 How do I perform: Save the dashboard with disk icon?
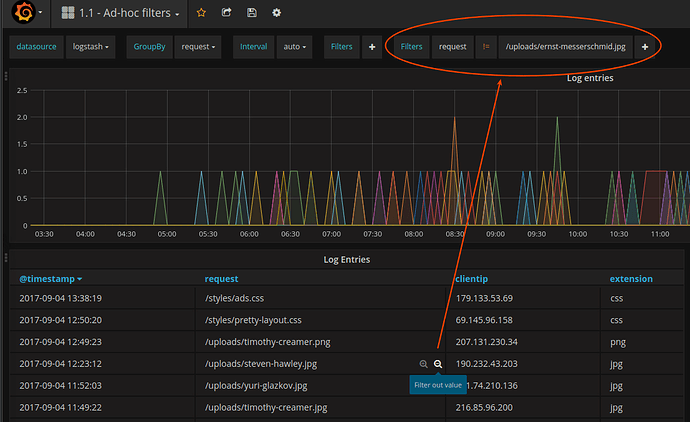251,13
